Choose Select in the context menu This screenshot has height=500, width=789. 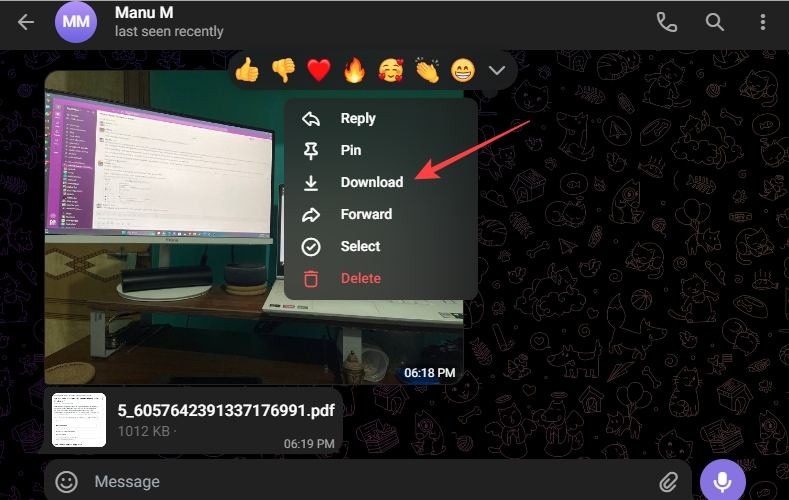tap(360, 246)
